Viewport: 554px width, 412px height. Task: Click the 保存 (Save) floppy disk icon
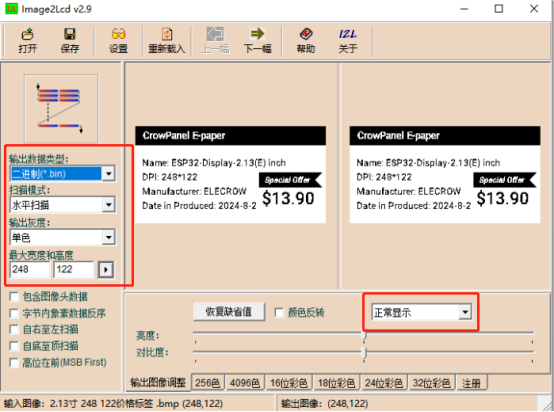[70, 40]
